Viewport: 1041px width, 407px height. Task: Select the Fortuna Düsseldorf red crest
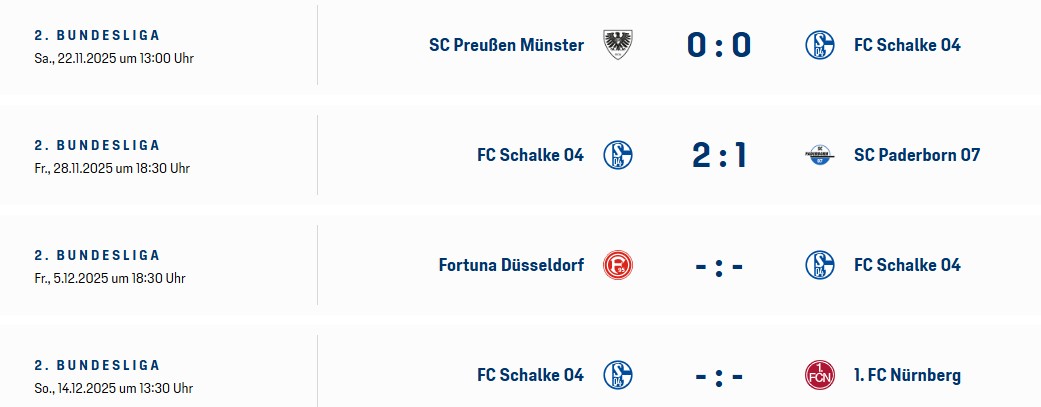click(618, 265)
